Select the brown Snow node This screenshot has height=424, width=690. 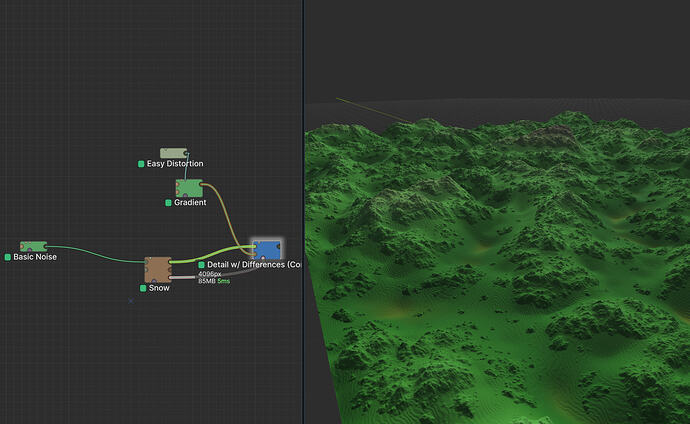pos(158,270)
